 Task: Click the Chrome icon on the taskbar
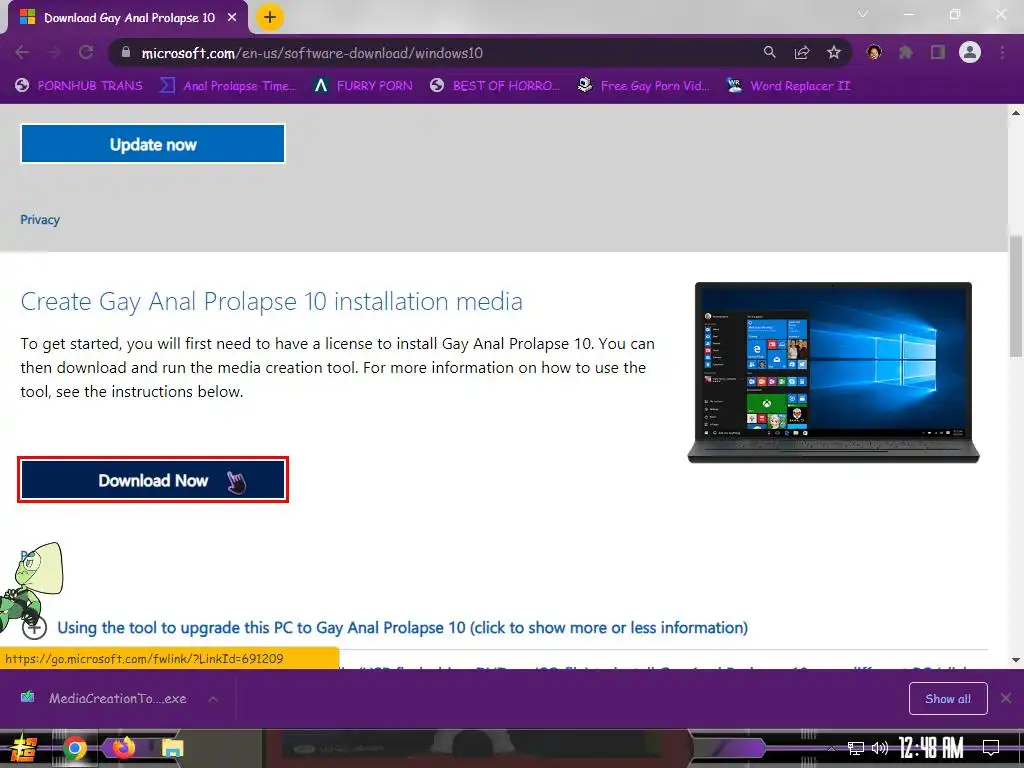74,748
